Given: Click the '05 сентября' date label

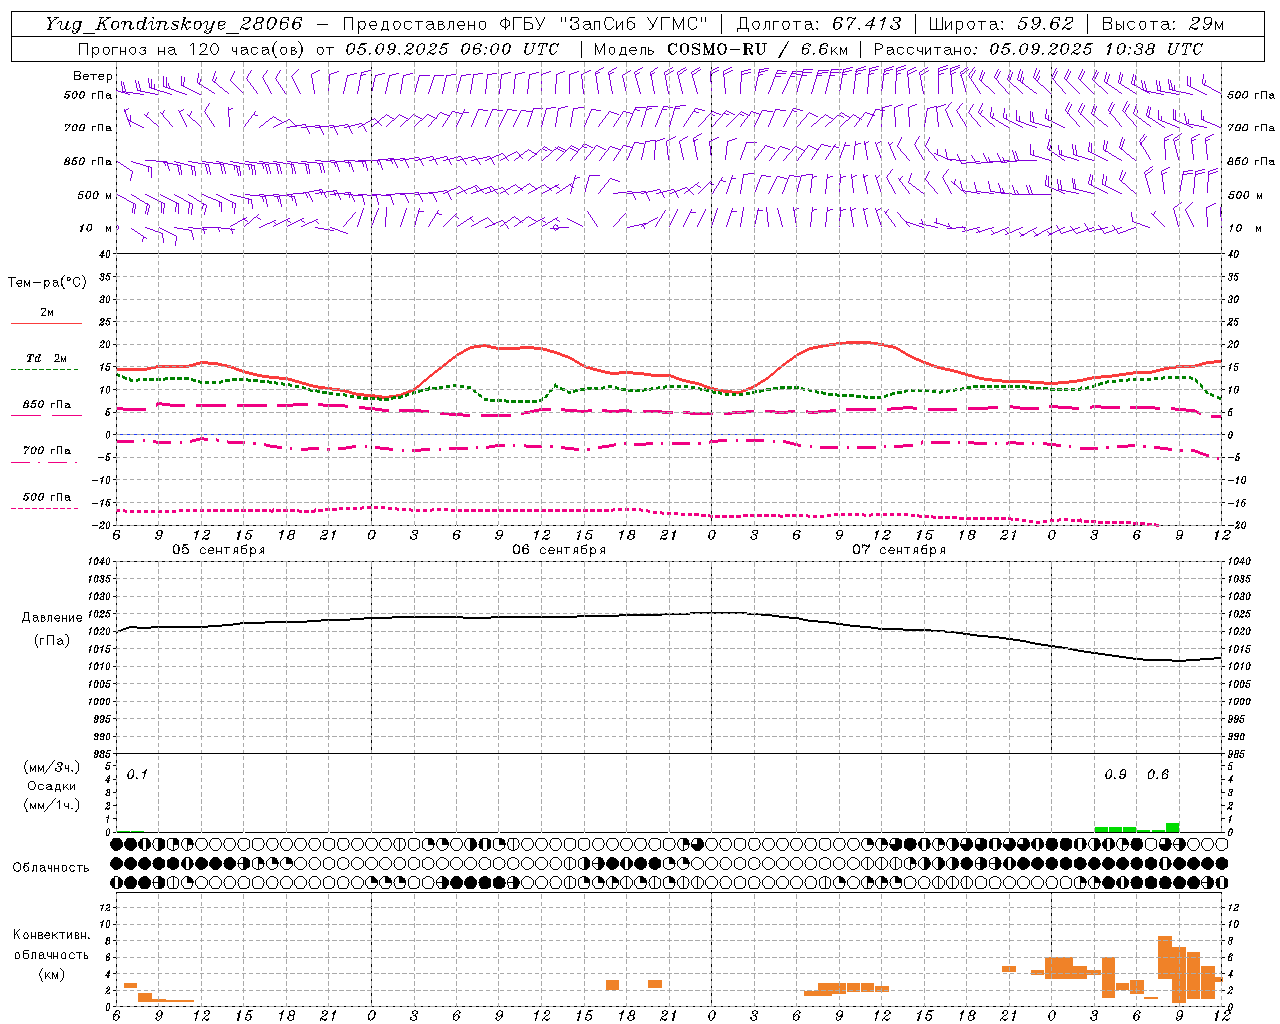Looking at the screenshot, I should click(x=219, y=550).
